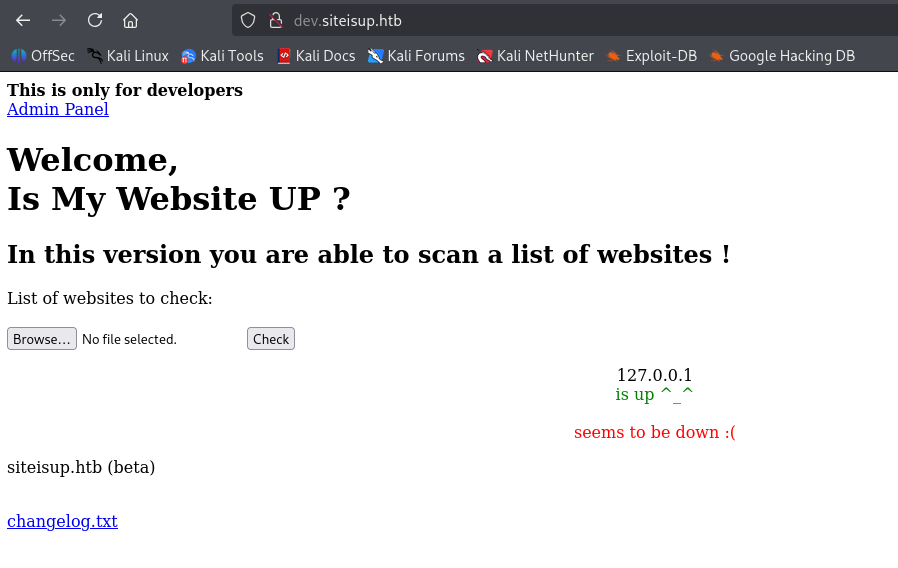898x568 pixels.
Task: Follow the Admin Panel link
Action: [x=58, y=109]
